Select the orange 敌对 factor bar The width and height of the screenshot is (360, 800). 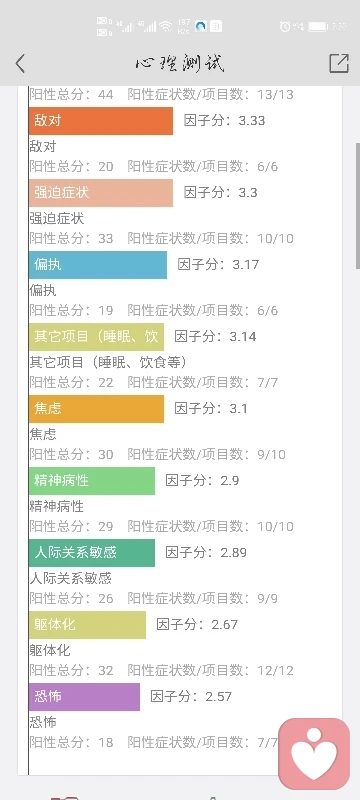pyautogui.click(x=101, y=121)
